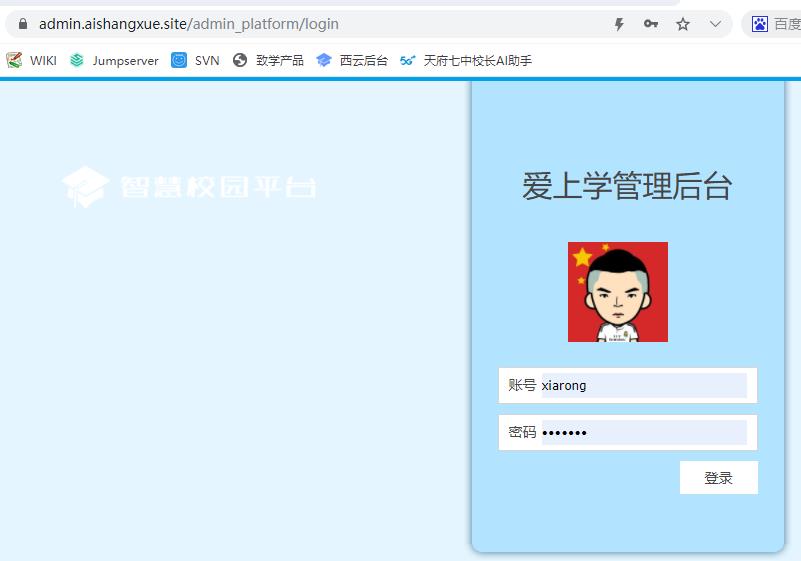Open the 天府七中校长AI助手 bookmark
801x561 pixels.
click(466, 60)
